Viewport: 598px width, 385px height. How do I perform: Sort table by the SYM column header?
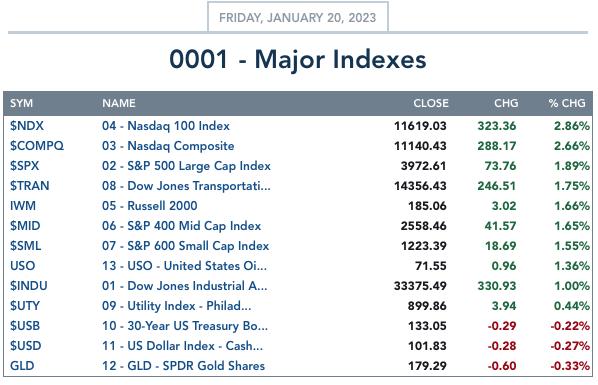click(21, 103)
